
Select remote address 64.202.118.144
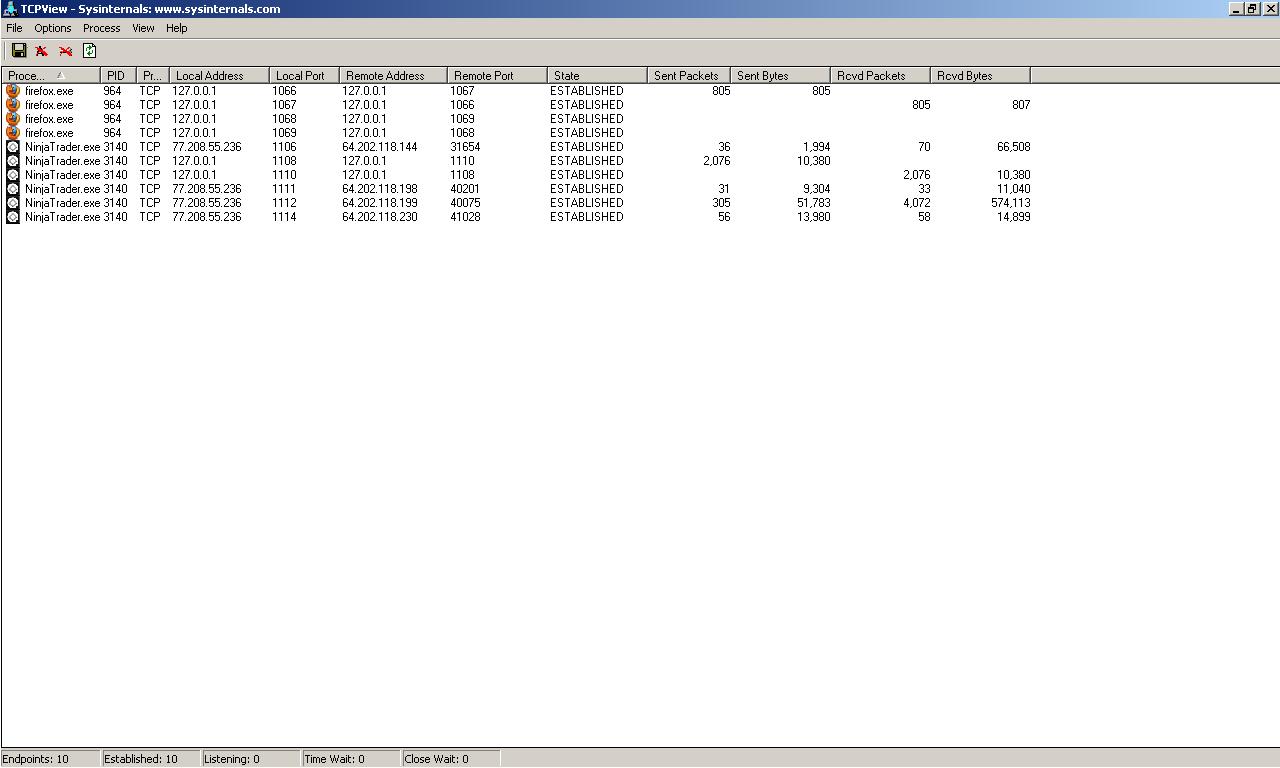(x=380, y=147)
